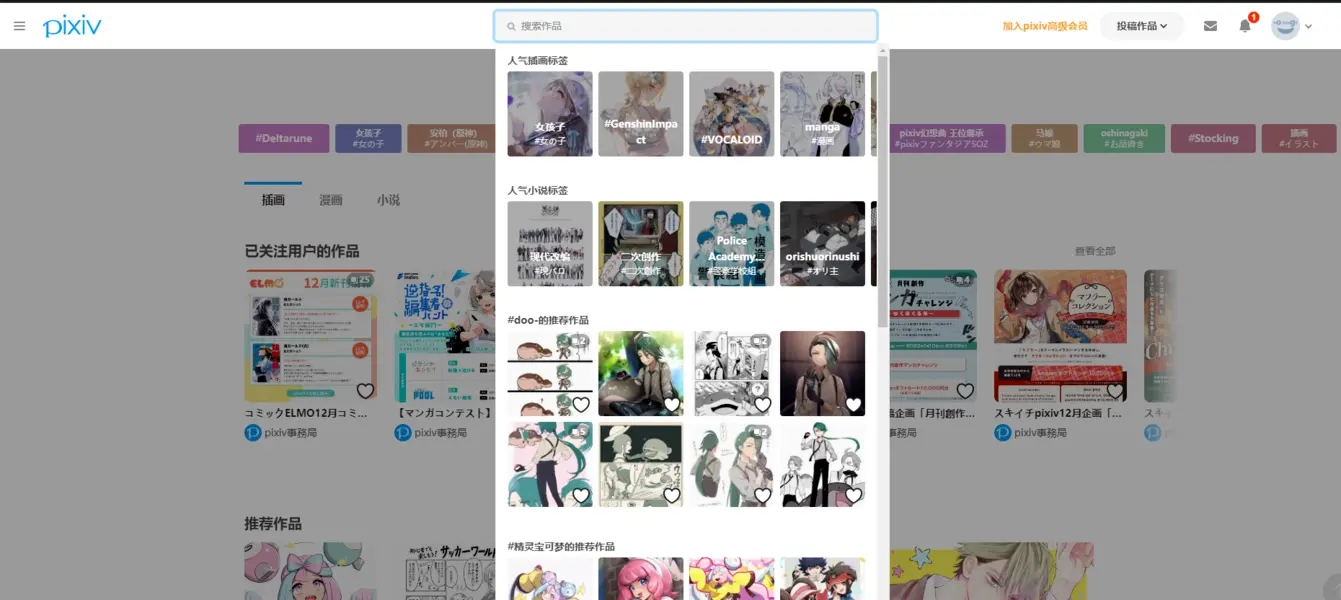Click the 搜索作品 search field
This screenshot has height=600, width=1341.
click(690, 26)
